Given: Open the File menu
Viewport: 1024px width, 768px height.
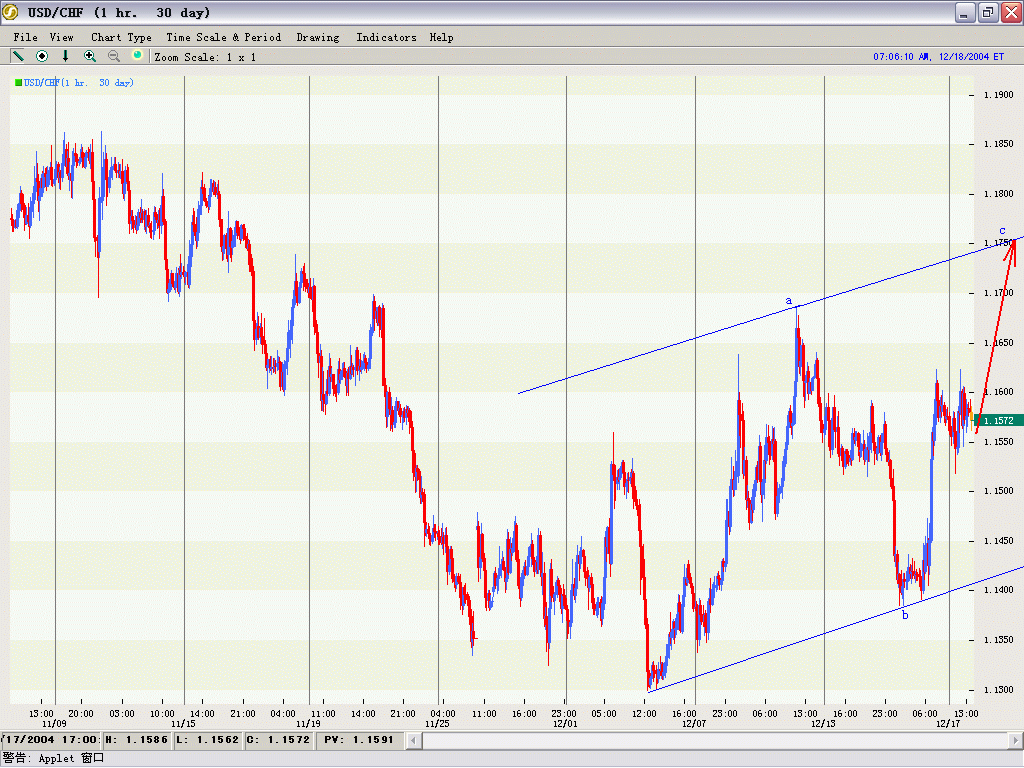Looking at the screenshot, I should pyautogui.click(x=25, y=37).
